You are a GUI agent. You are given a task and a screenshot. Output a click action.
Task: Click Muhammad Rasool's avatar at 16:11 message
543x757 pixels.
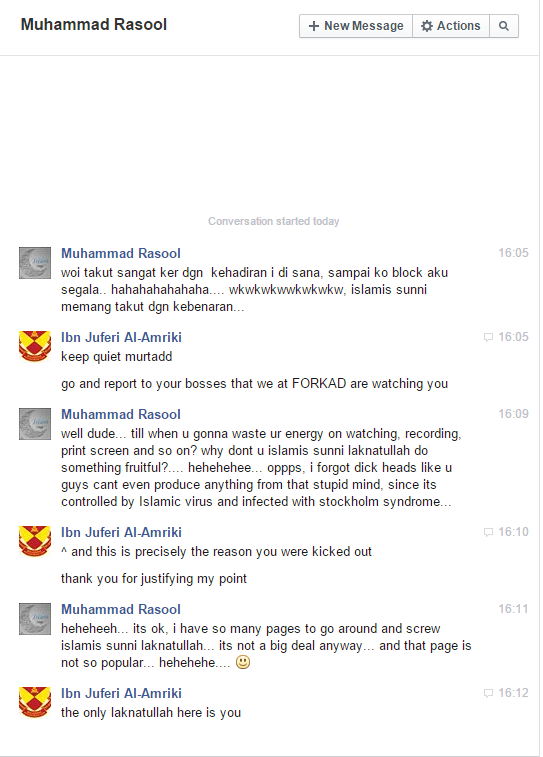(x=35, y=619)
